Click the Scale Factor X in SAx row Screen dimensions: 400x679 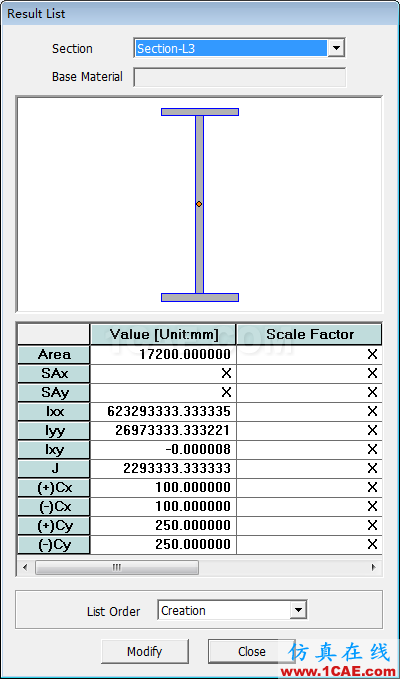pos(372,374)
